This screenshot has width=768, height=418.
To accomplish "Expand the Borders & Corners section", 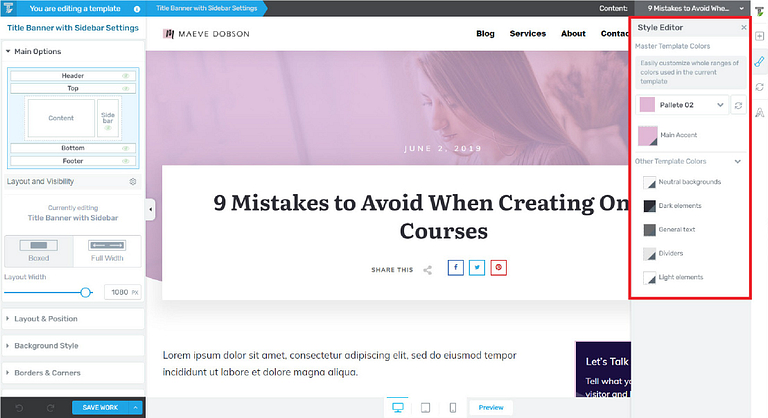I will pos(73,372).
